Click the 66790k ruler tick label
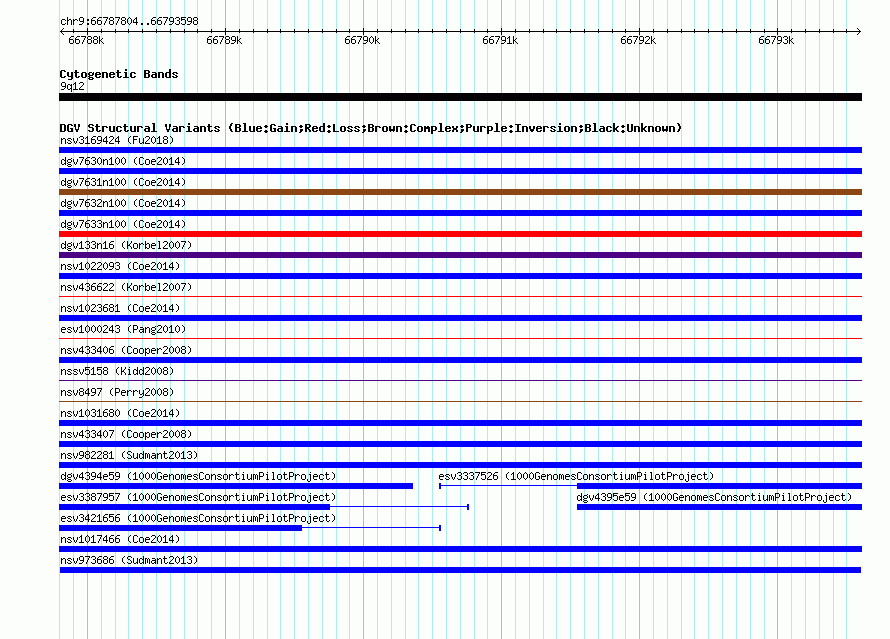 (362, 40)
